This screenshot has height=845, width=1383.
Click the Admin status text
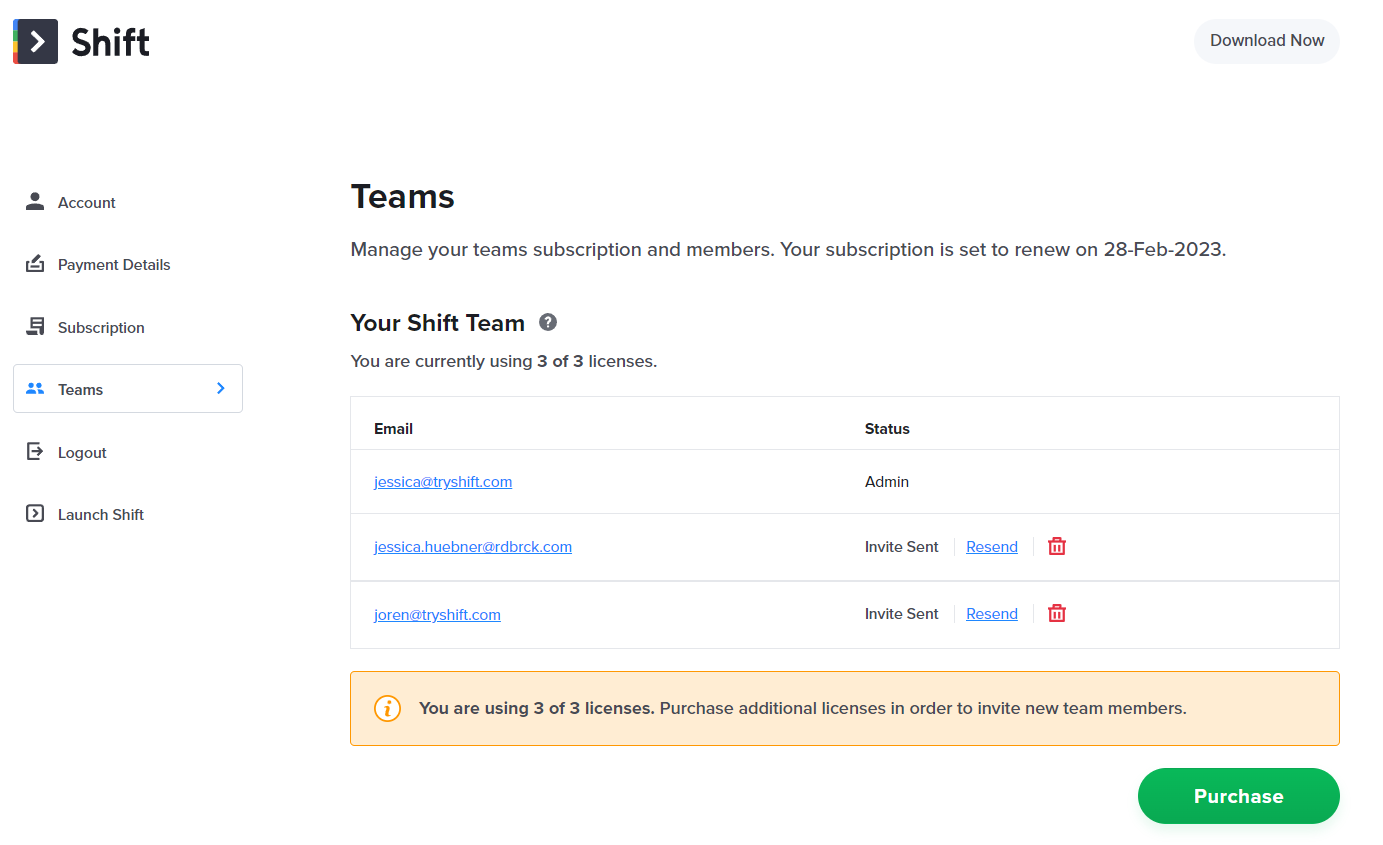pyautogui.click(x=887, y=481)
